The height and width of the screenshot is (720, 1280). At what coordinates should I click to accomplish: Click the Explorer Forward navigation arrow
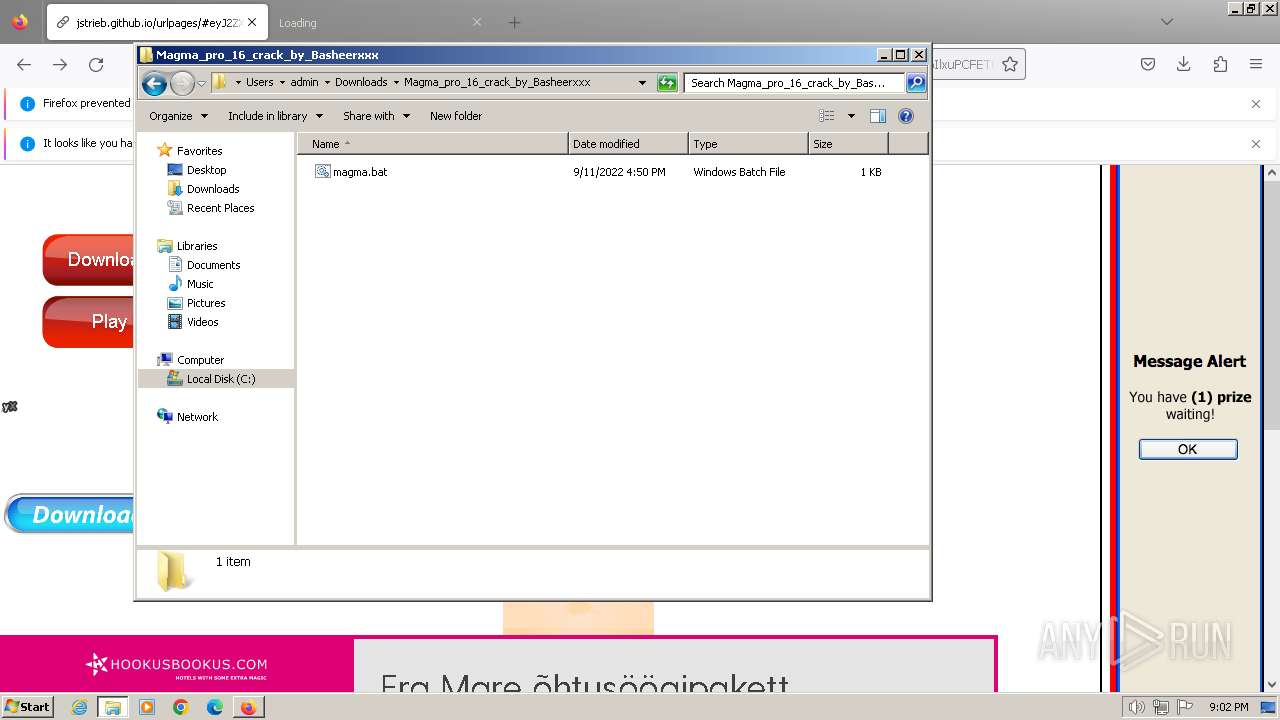pos(182,83)
